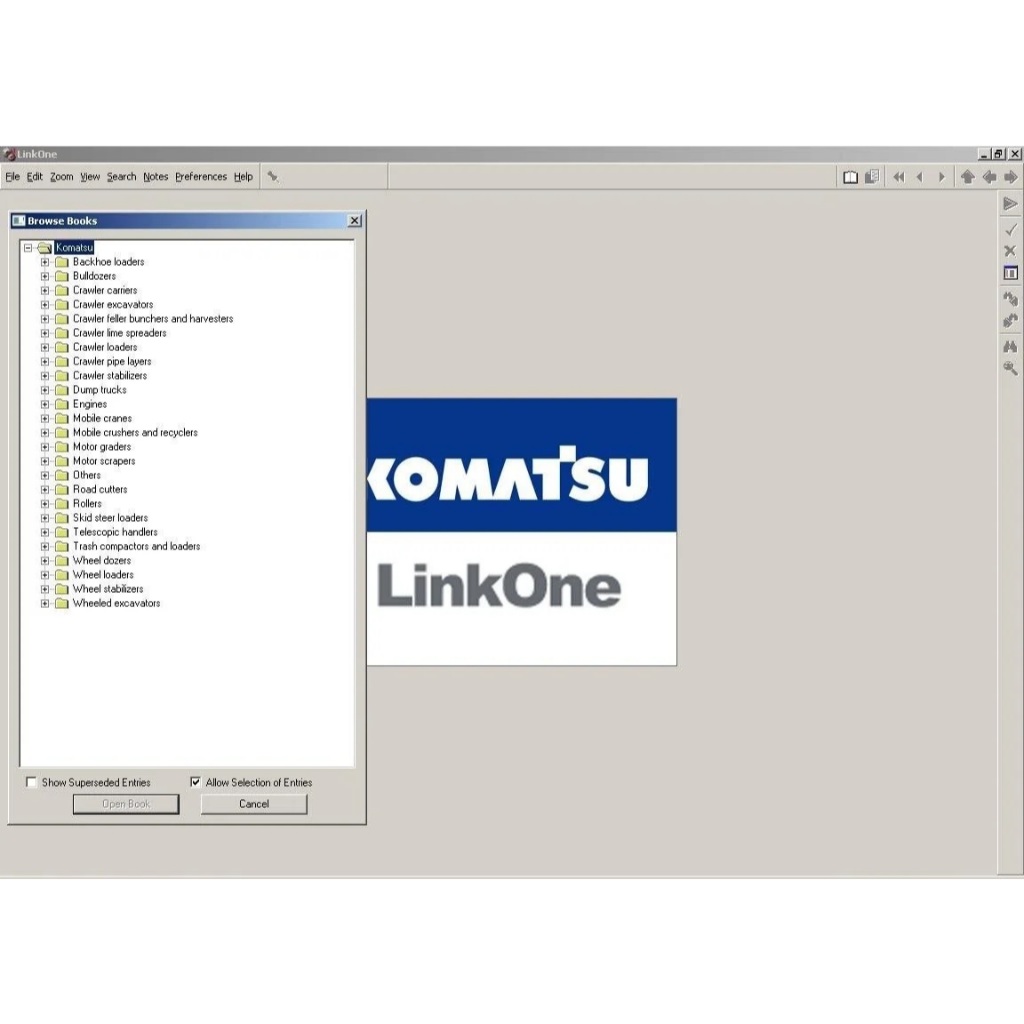Screen dimensions: 1024x1024
Task: Click the binoculars search icon on the right
Action: coord(1009,347)
